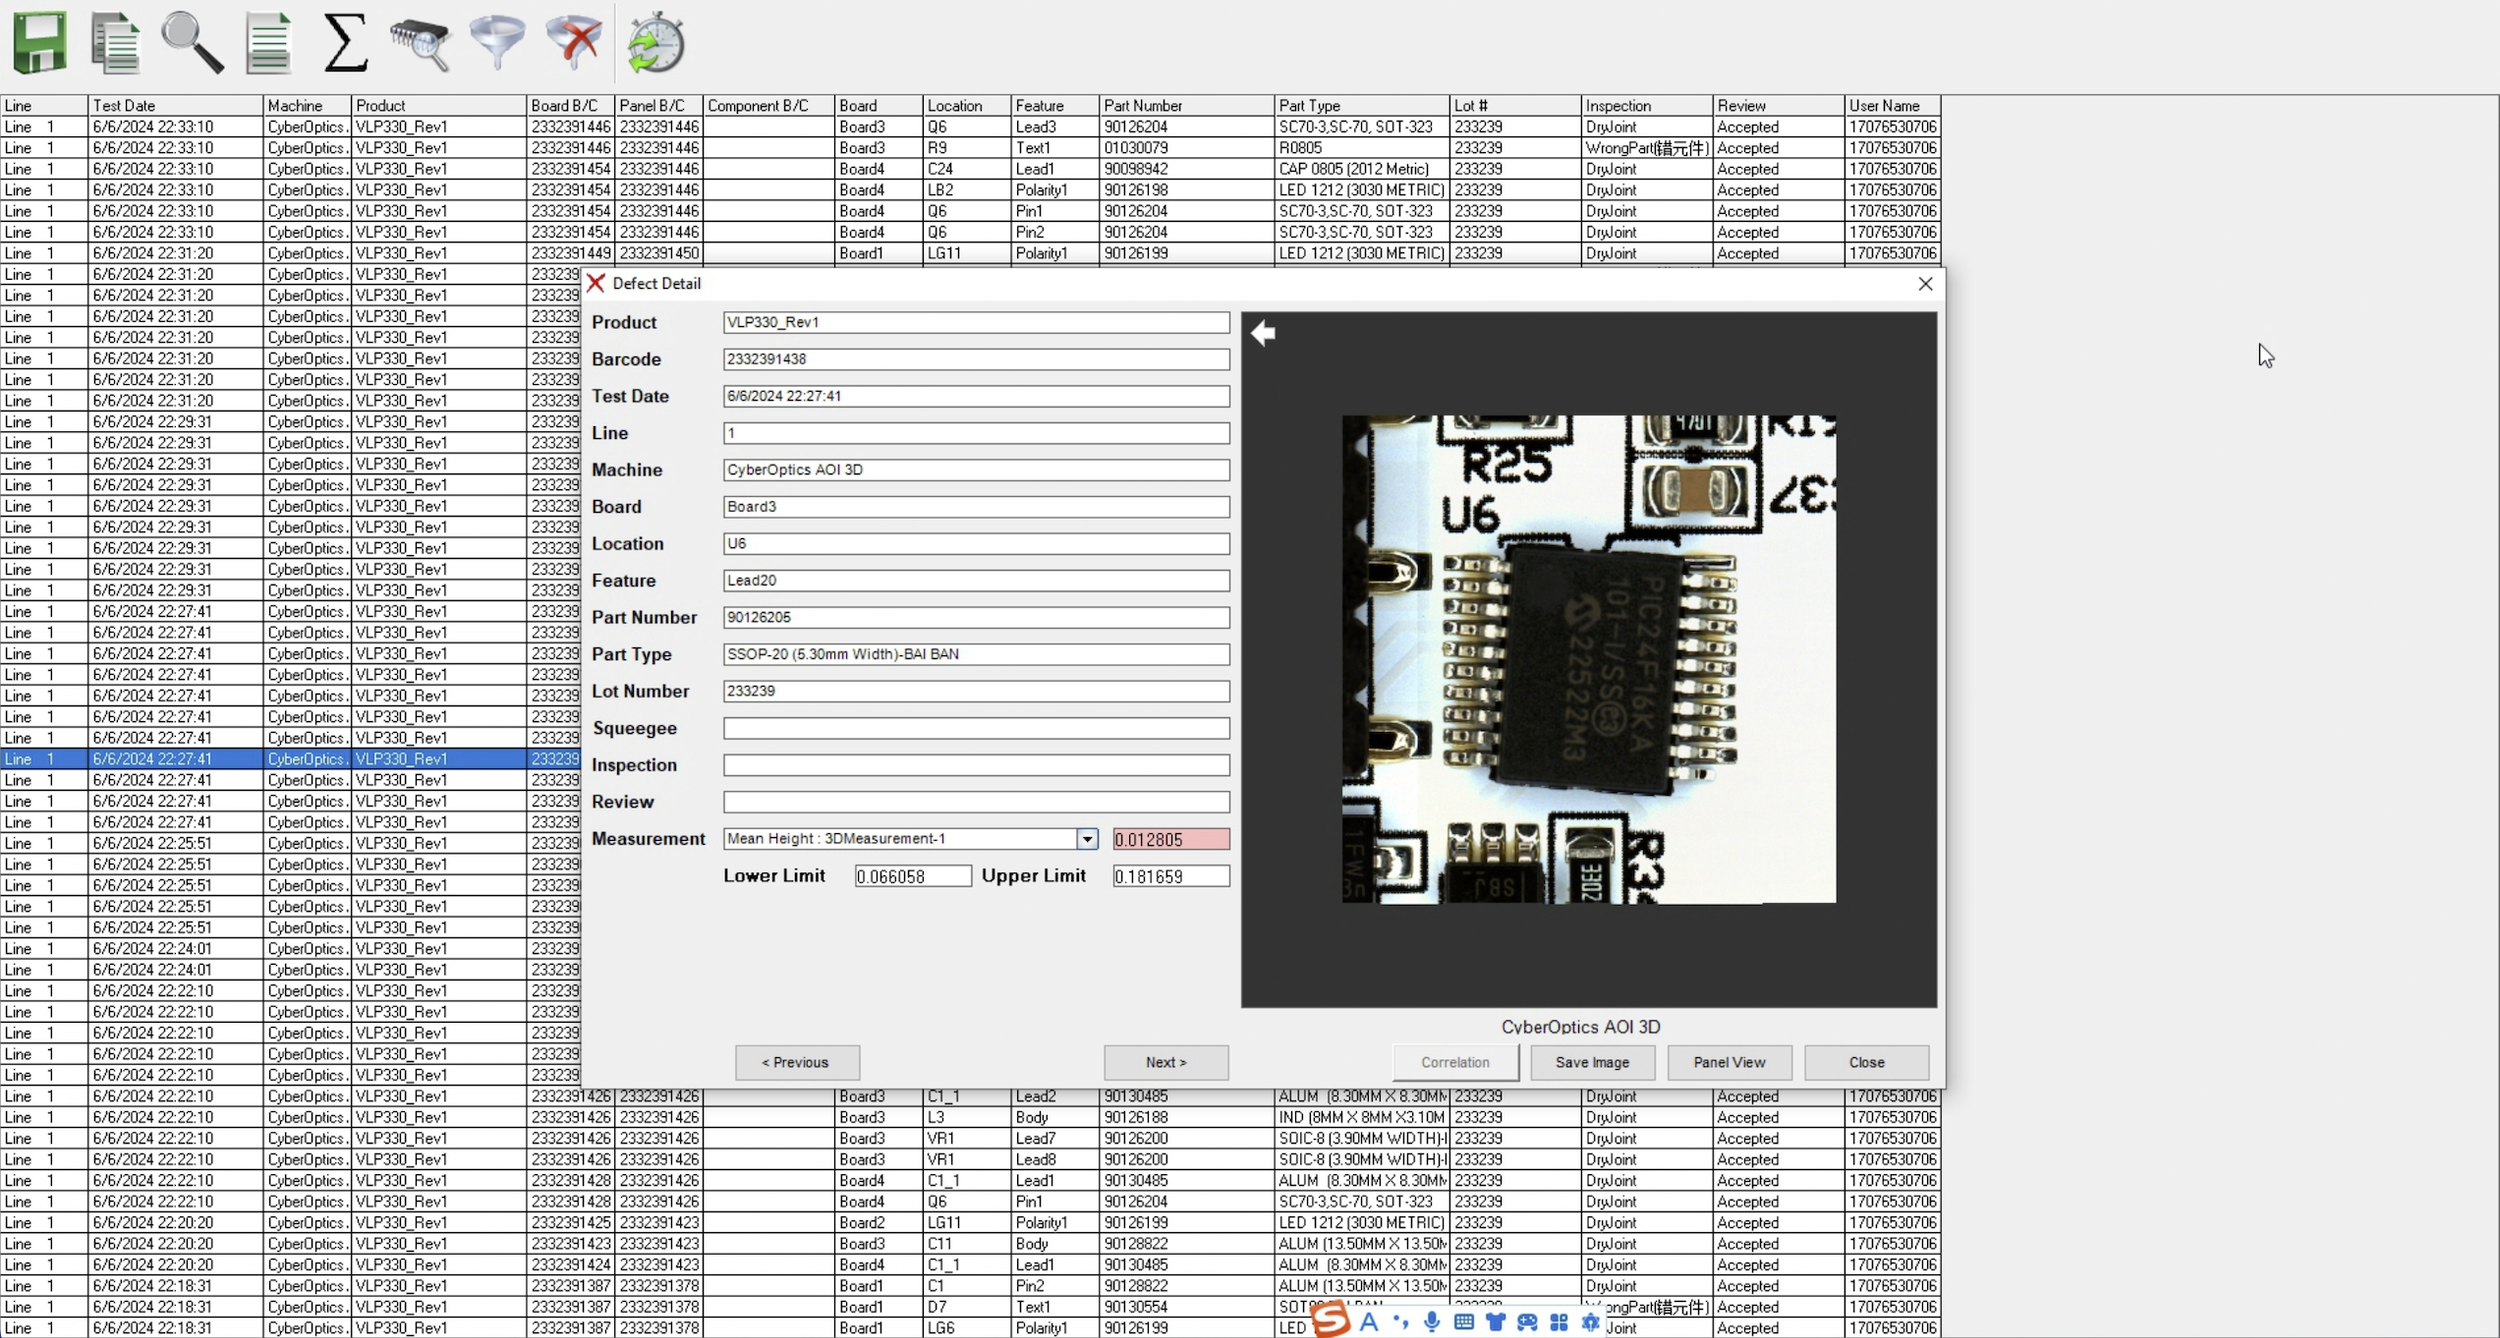Click the LB2 location cell
Screen dimensions: 2500x1338
click(966, 190)
